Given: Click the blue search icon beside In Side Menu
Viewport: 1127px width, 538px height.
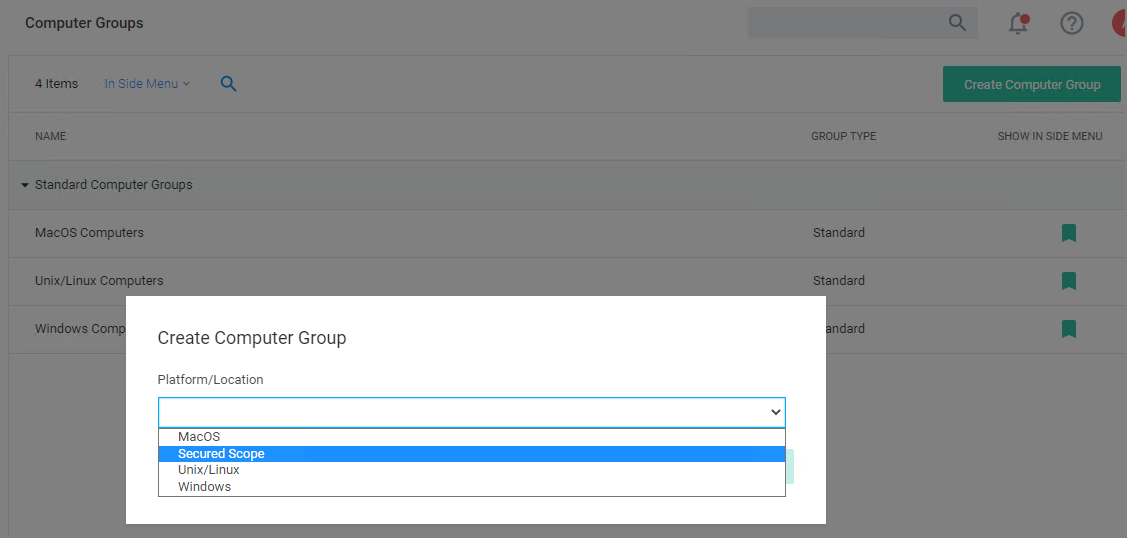Looking at the screenshot, I should pos(228,84).
